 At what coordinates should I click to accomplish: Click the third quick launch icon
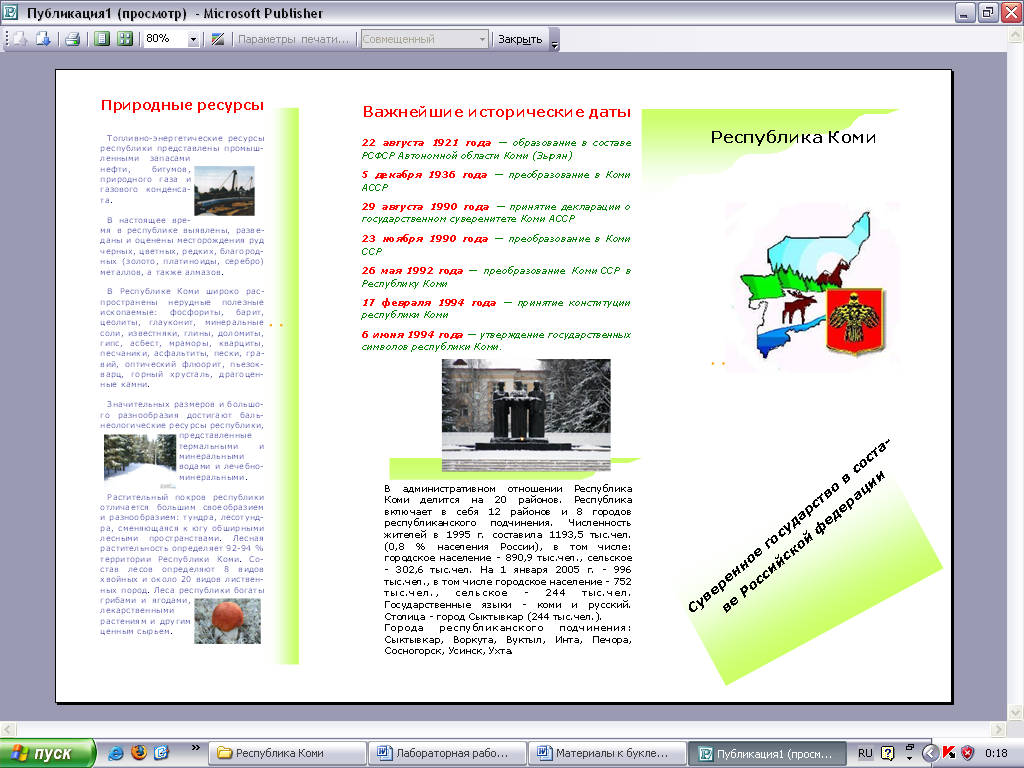pyautogui.click(x=161, y=753)
